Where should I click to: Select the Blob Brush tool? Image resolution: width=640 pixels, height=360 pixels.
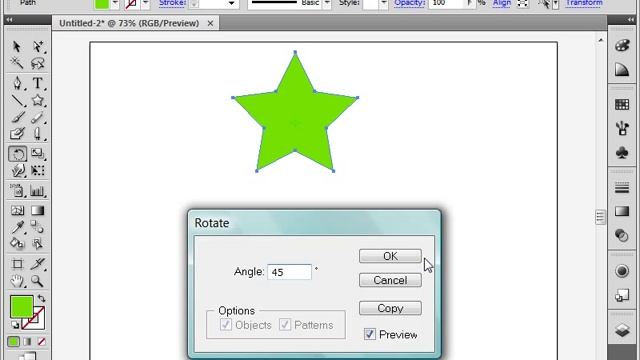click(17, 134)
